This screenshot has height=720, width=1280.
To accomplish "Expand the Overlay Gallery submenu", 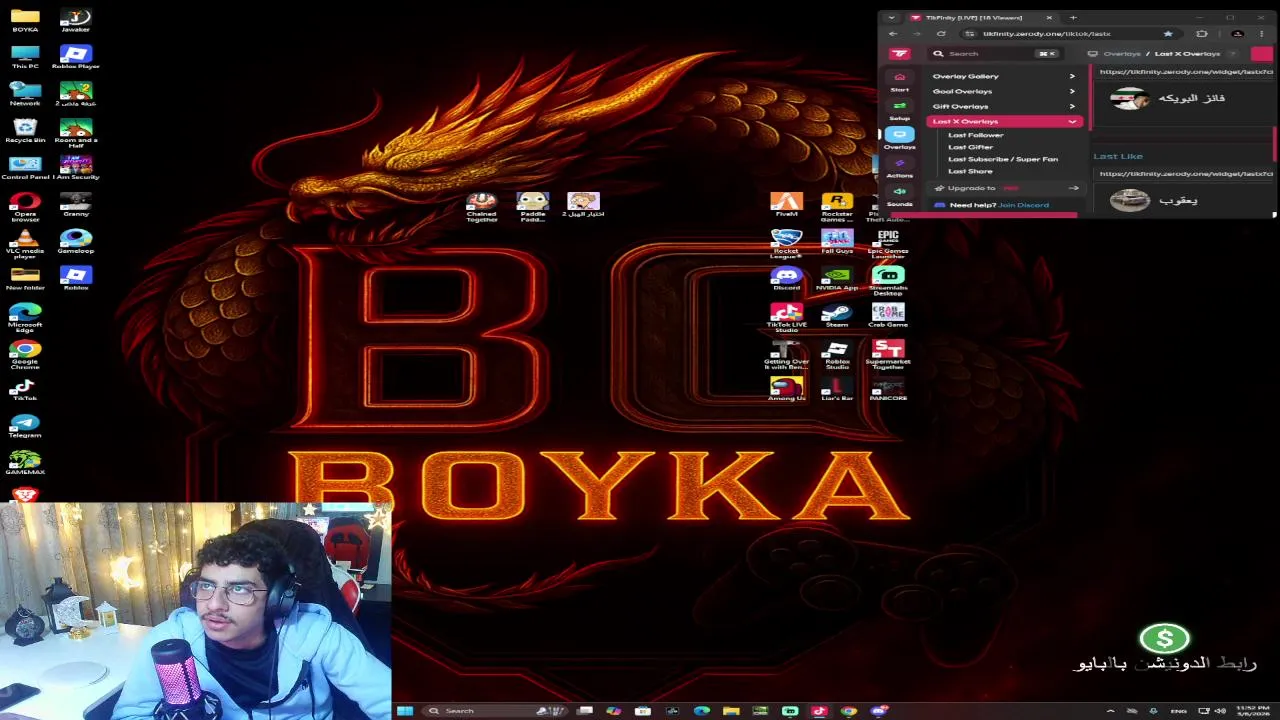I will pyautogui.click(x=1004, y=76).
